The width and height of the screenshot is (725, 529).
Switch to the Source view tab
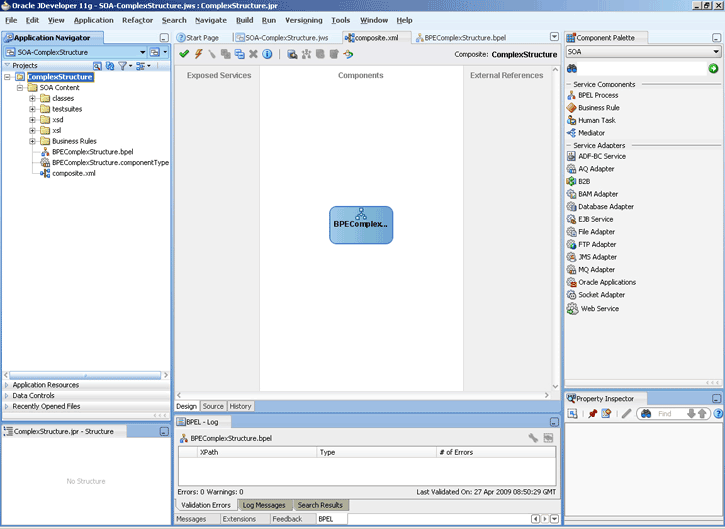[213, 406]
